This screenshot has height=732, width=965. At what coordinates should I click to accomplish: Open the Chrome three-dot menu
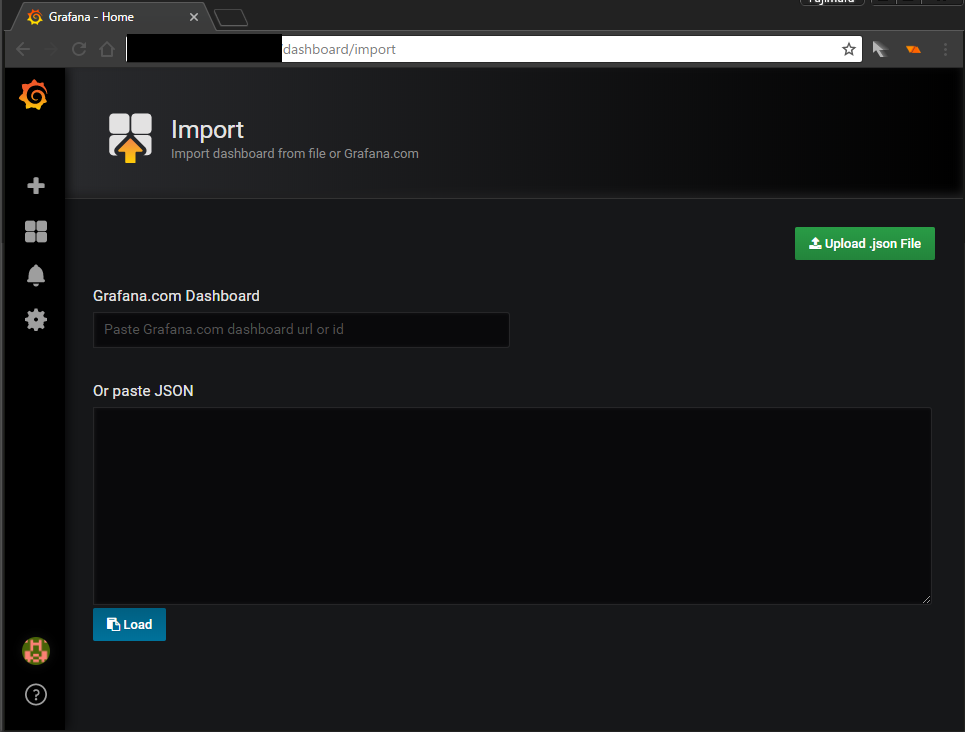coord(945,49)
